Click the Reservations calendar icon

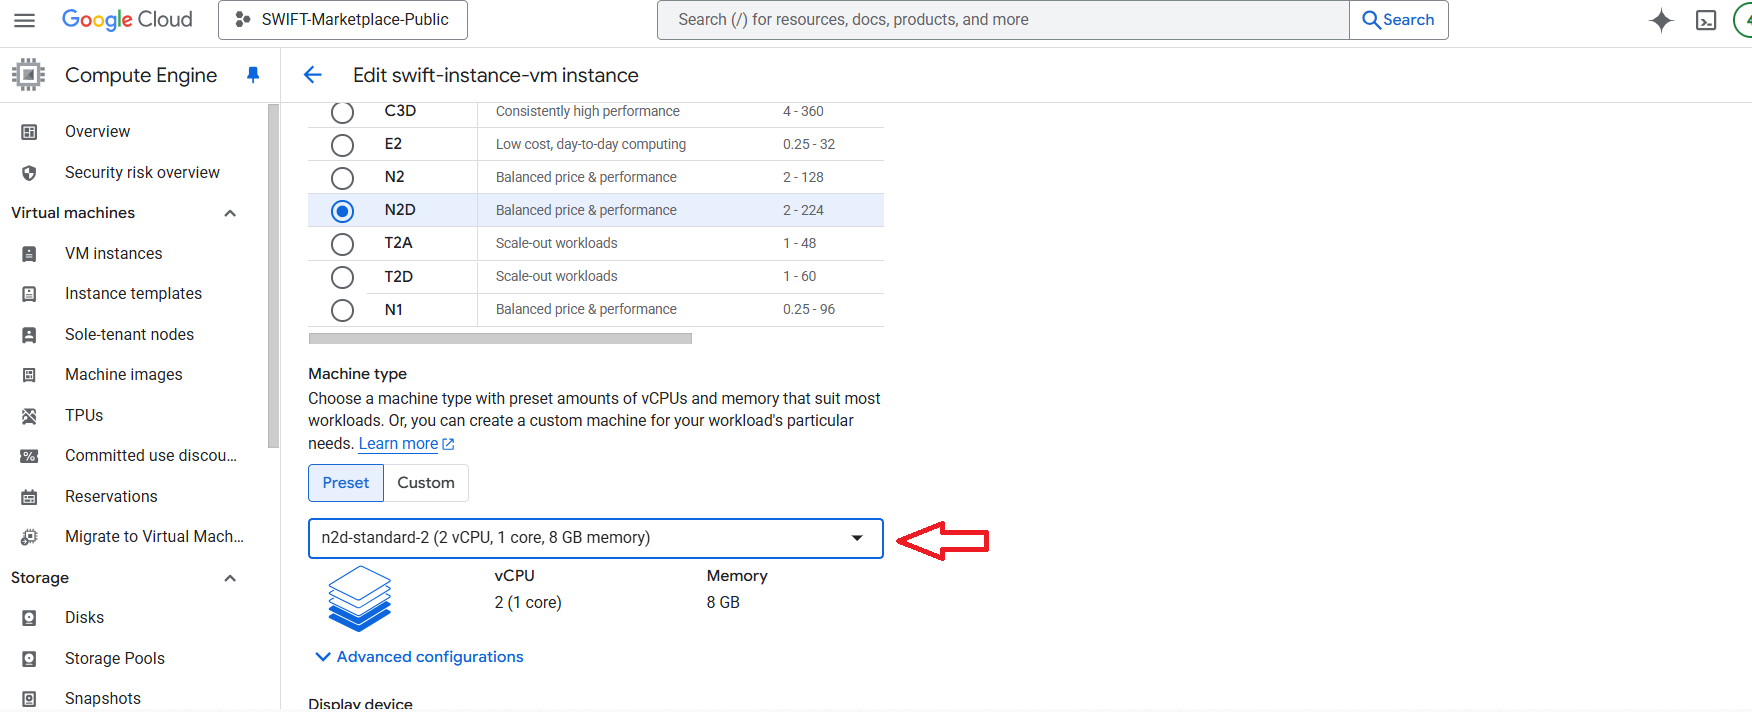(x=29, y=497)
